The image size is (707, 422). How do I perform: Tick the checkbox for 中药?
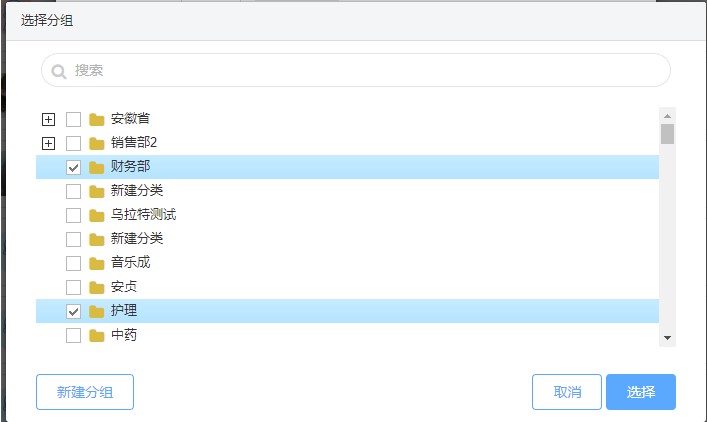73,335
